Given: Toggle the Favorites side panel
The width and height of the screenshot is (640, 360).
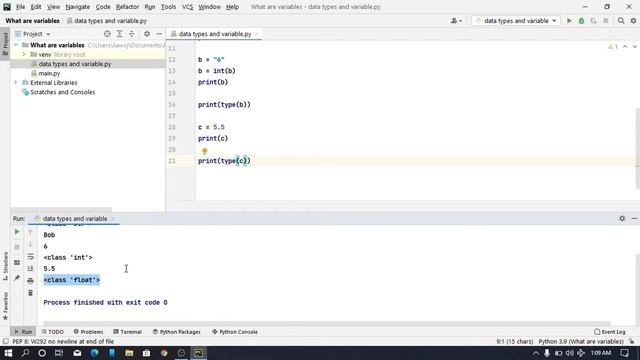Looking at the screenshot, I should coord(5,306).
